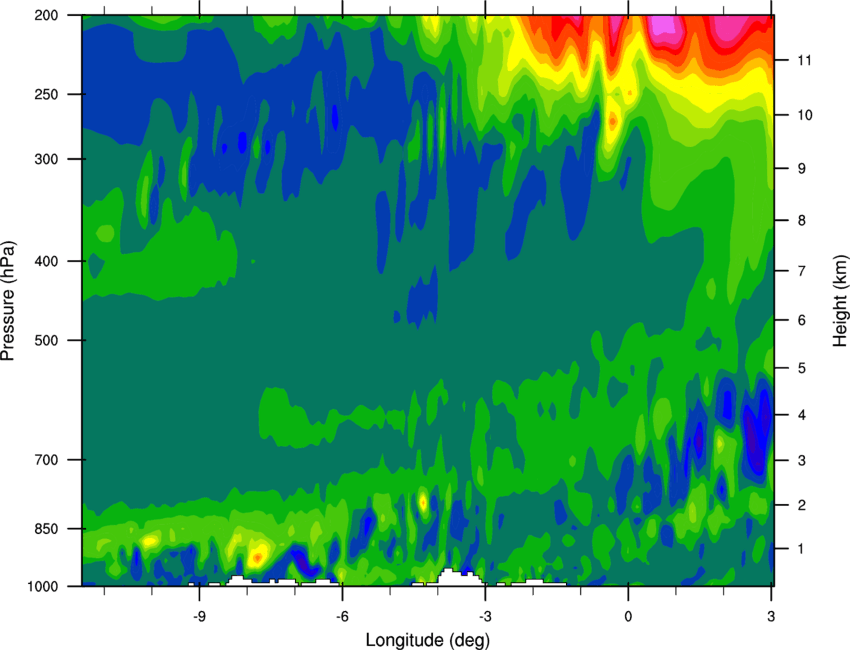The image size is (850, 650).
Task: Select the 500 hPa tick label
Action: (46, 340)
